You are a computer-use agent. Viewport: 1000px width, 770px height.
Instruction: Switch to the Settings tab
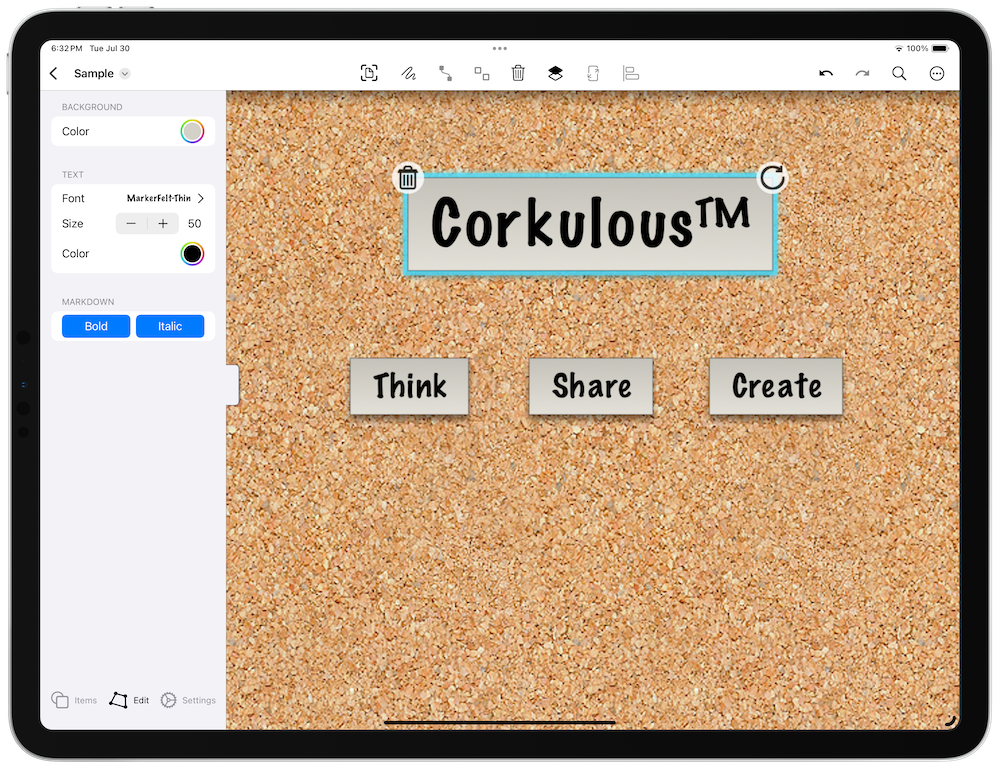pos(188,700)
